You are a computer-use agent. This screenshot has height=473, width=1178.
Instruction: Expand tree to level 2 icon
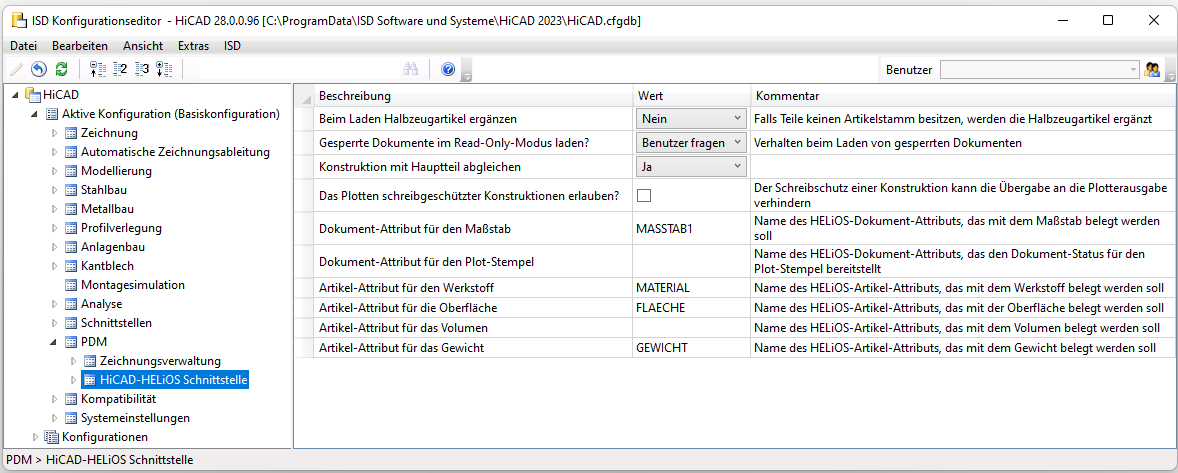coord(120,69)
